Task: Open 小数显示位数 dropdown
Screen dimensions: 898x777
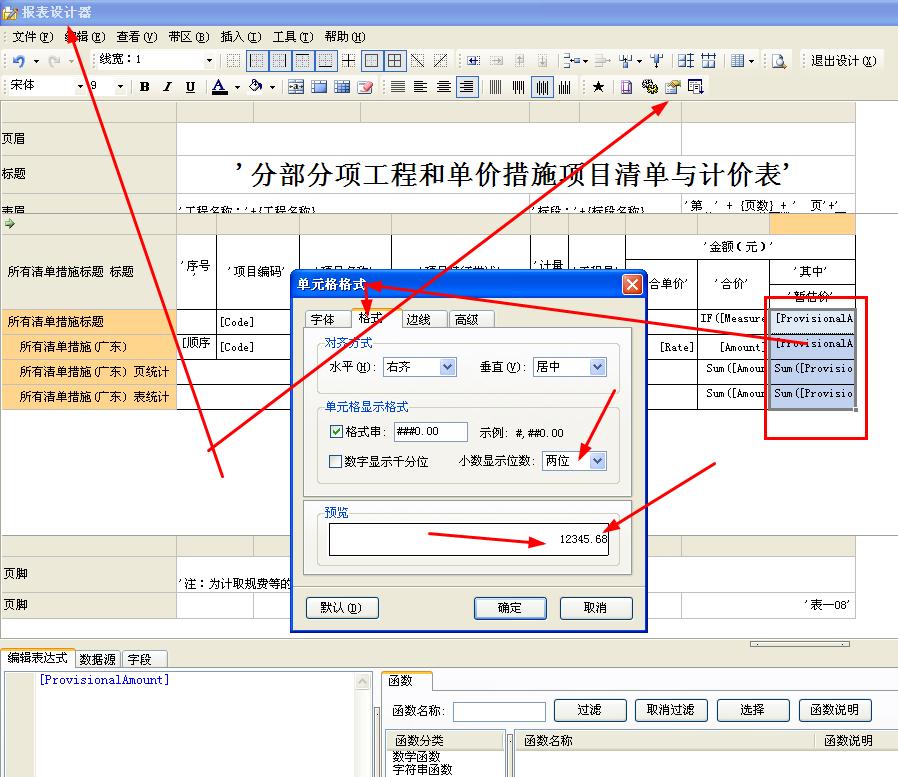Action: pyautogui.click(x=597, y=461)
